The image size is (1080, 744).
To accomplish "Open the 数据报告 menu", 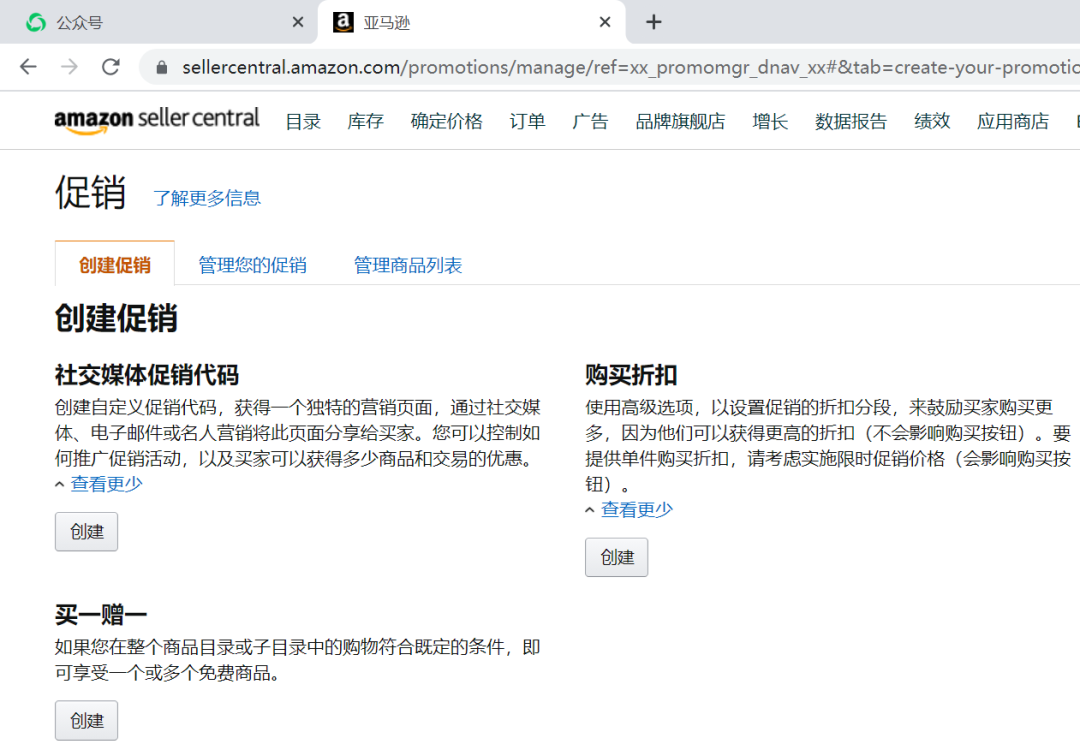I will pos(850,121).
